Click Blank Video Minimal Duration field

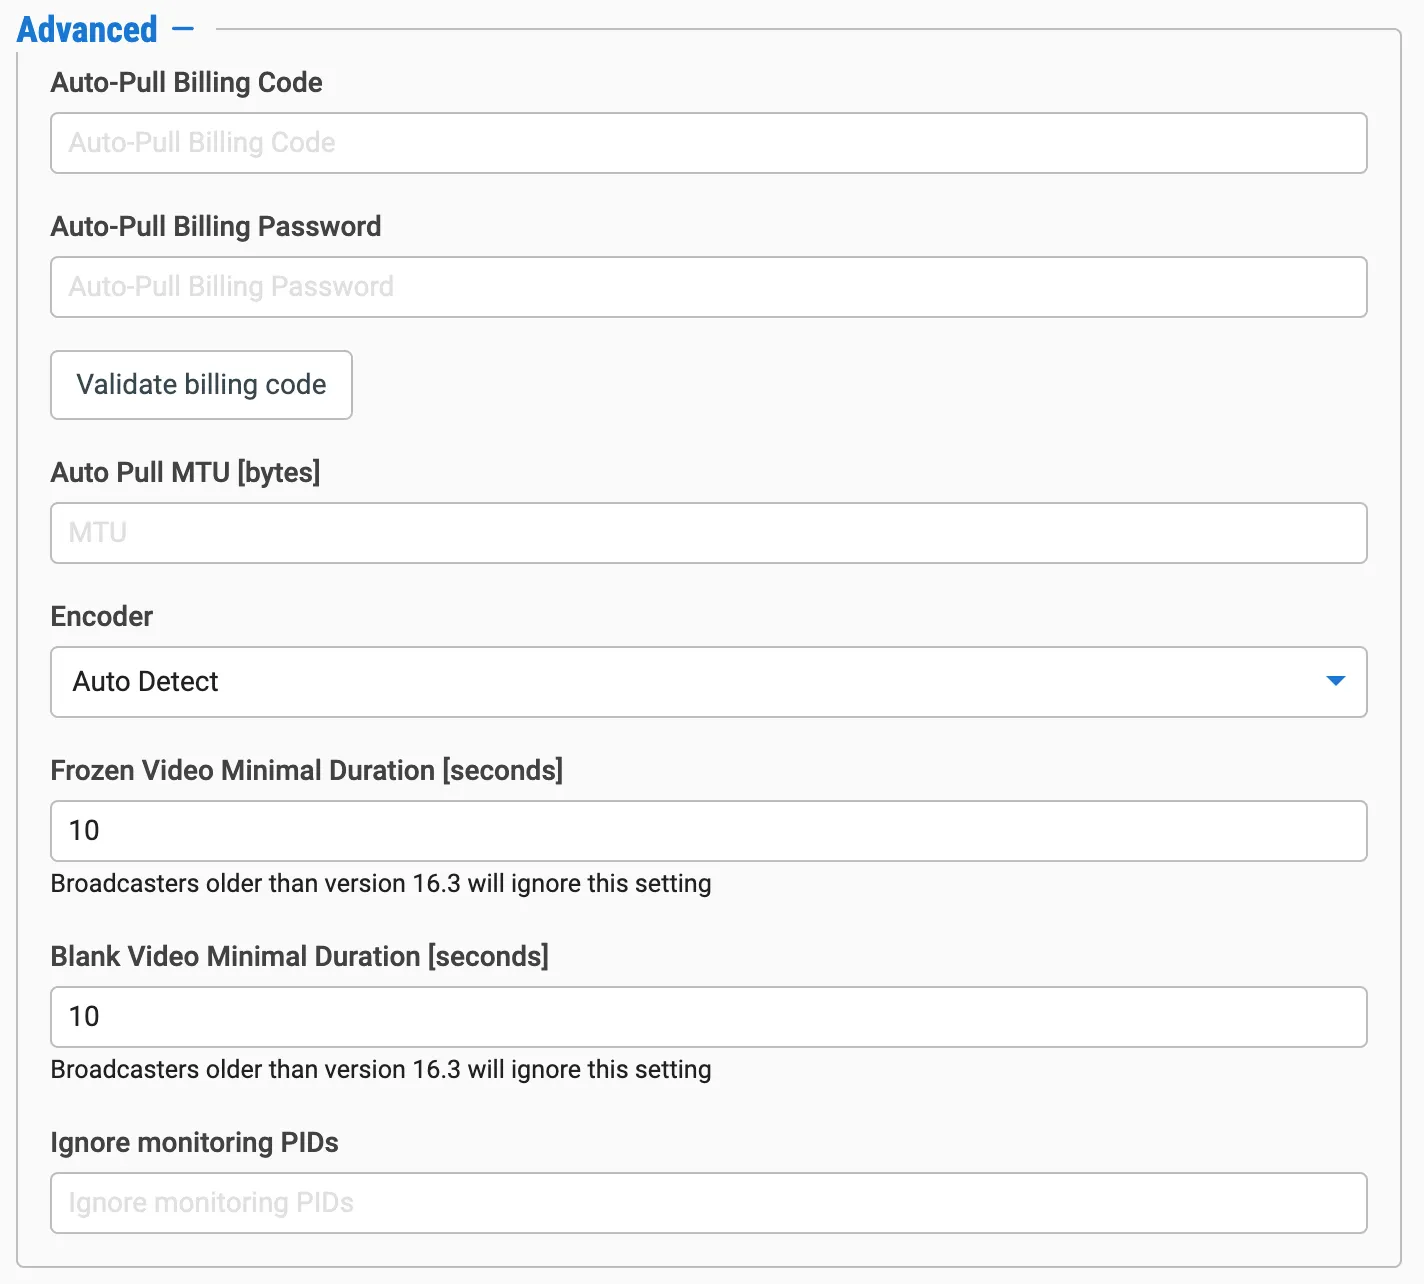[x=708, y=1017]
